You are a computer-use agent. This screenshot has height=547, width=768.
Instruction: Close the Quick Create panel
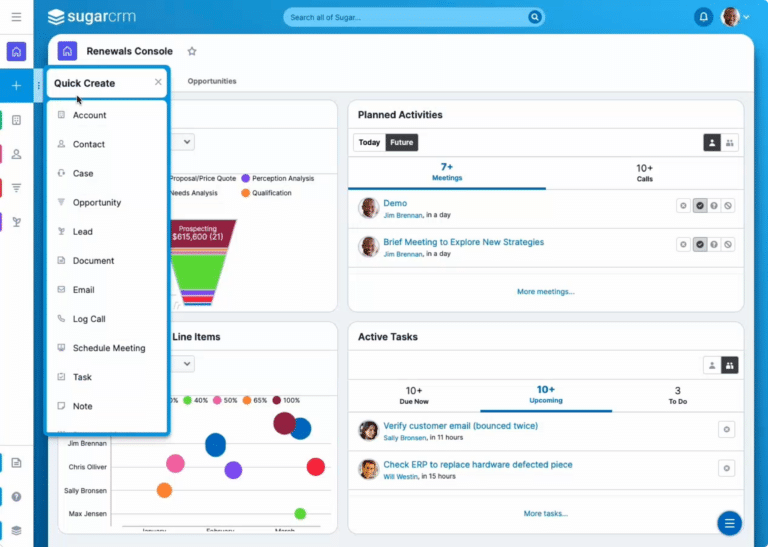point(158,83)
